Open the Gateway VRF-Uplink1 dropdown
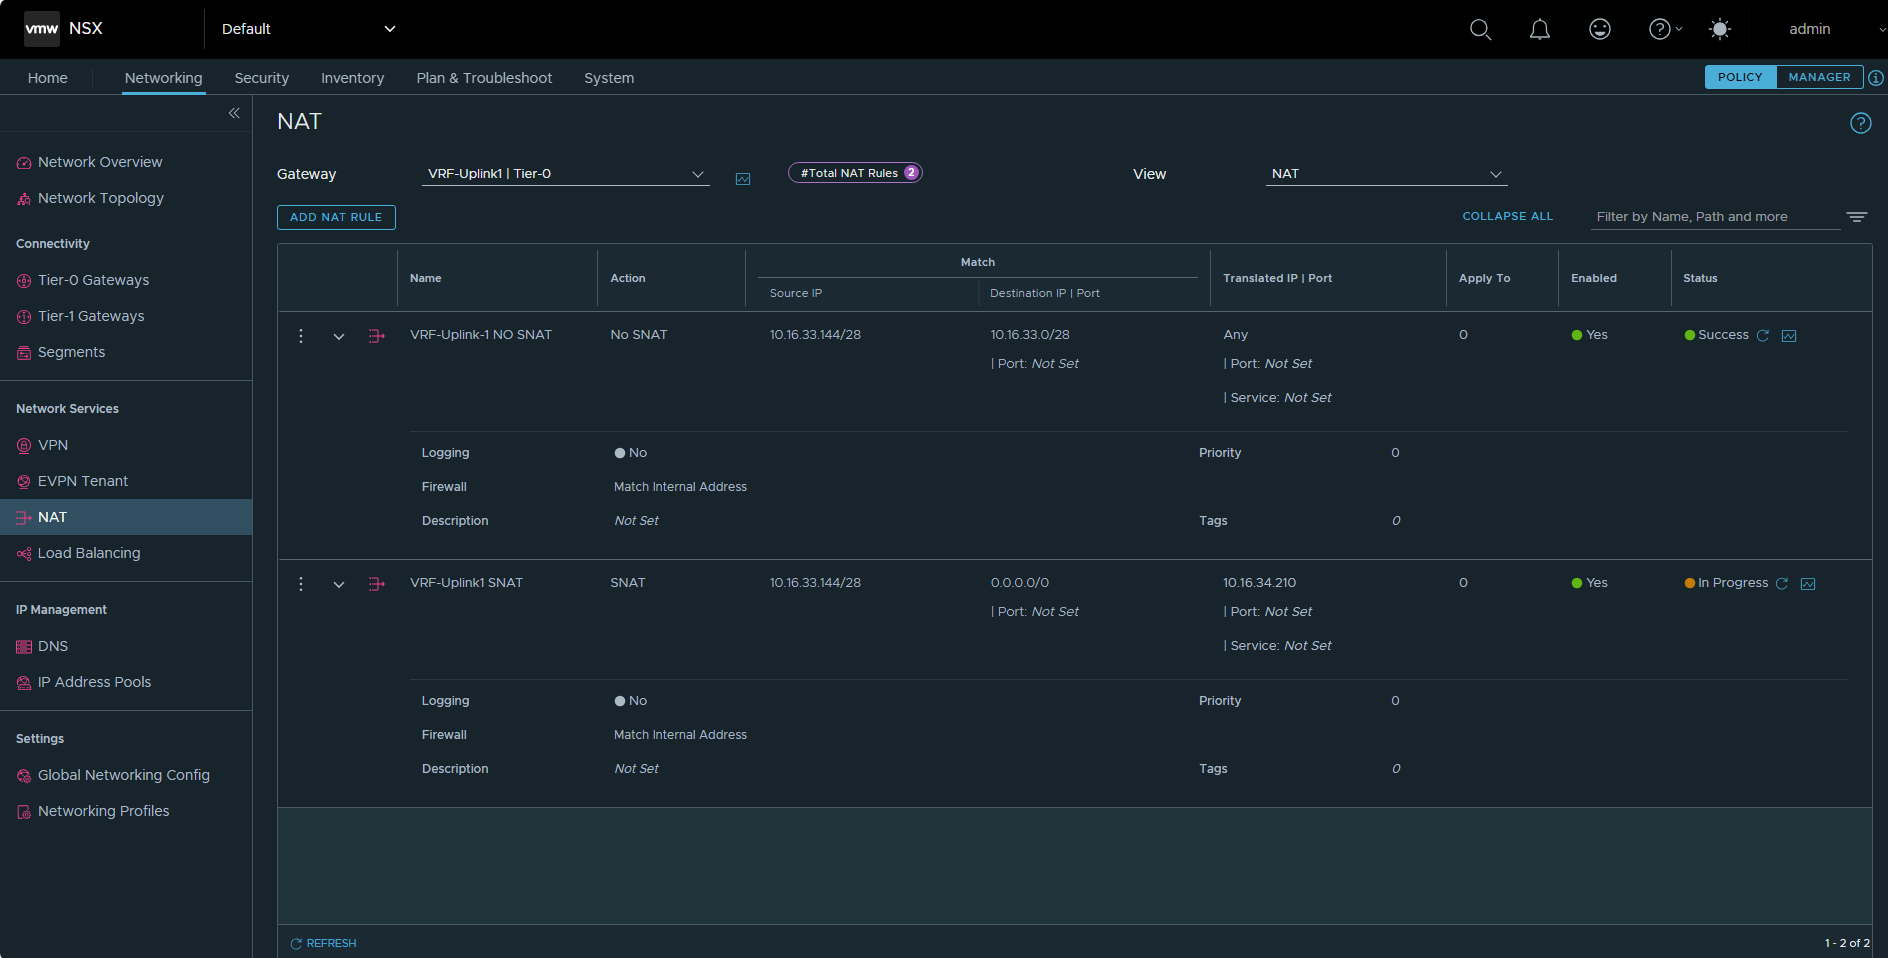Viewport: 1888px width, 958px height. 565,174
